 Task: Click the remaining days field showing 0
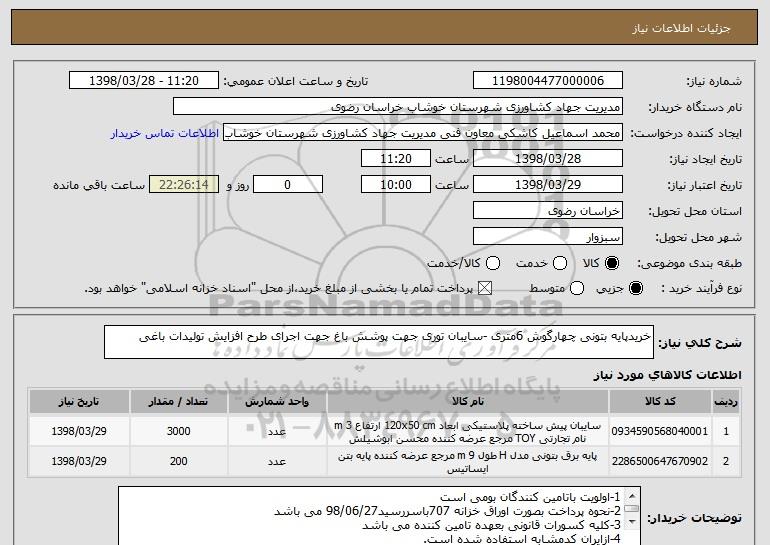tap(288, 185)
